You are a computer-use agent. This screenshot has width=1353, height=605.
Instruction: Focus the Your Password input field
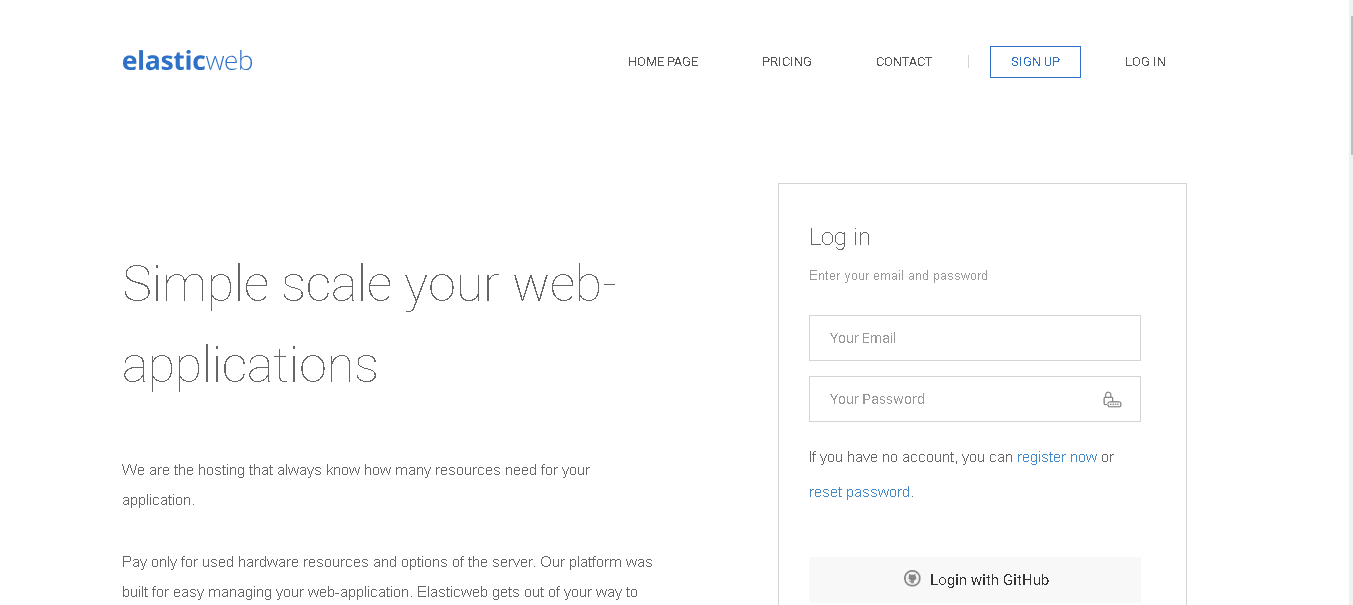click(975, 399)
